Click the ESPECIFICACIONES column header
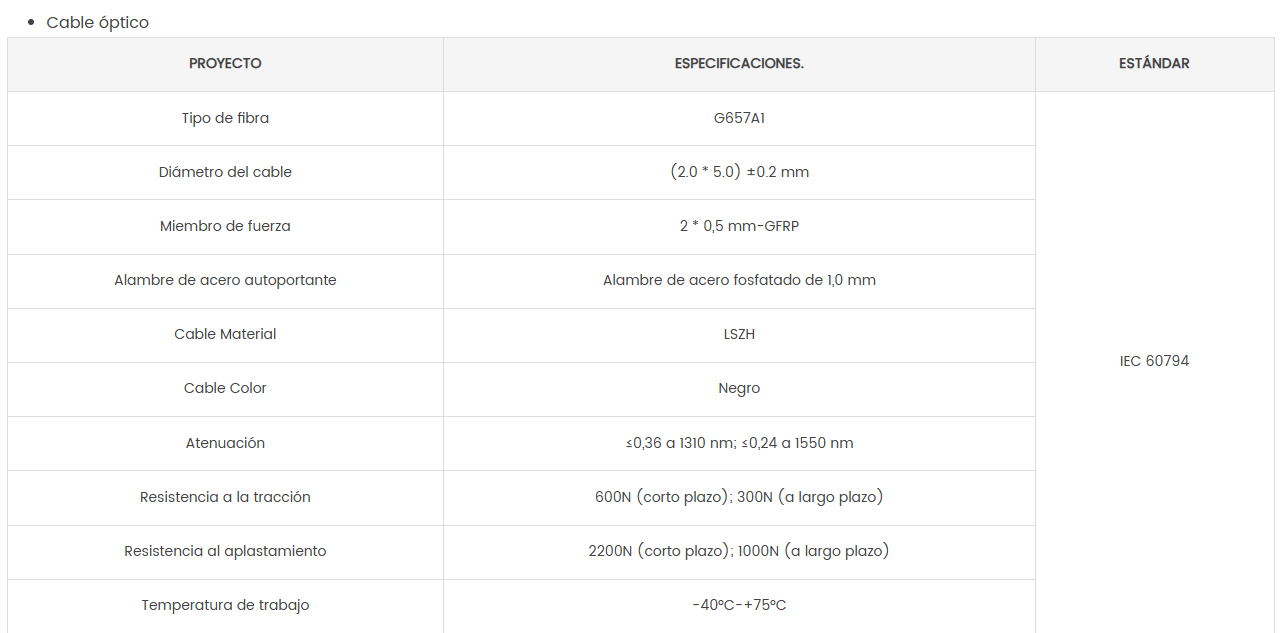Viewport: 1282px width, 633px height. 739,64
